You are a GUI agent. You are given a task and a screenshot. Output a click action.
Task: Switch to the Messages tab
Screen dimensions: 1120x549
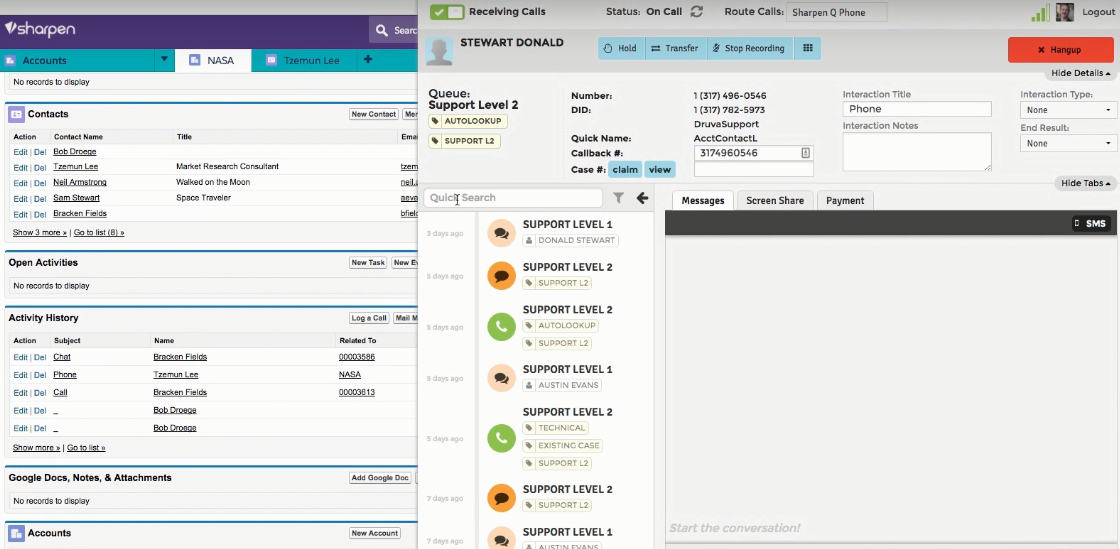pos(703,201)
